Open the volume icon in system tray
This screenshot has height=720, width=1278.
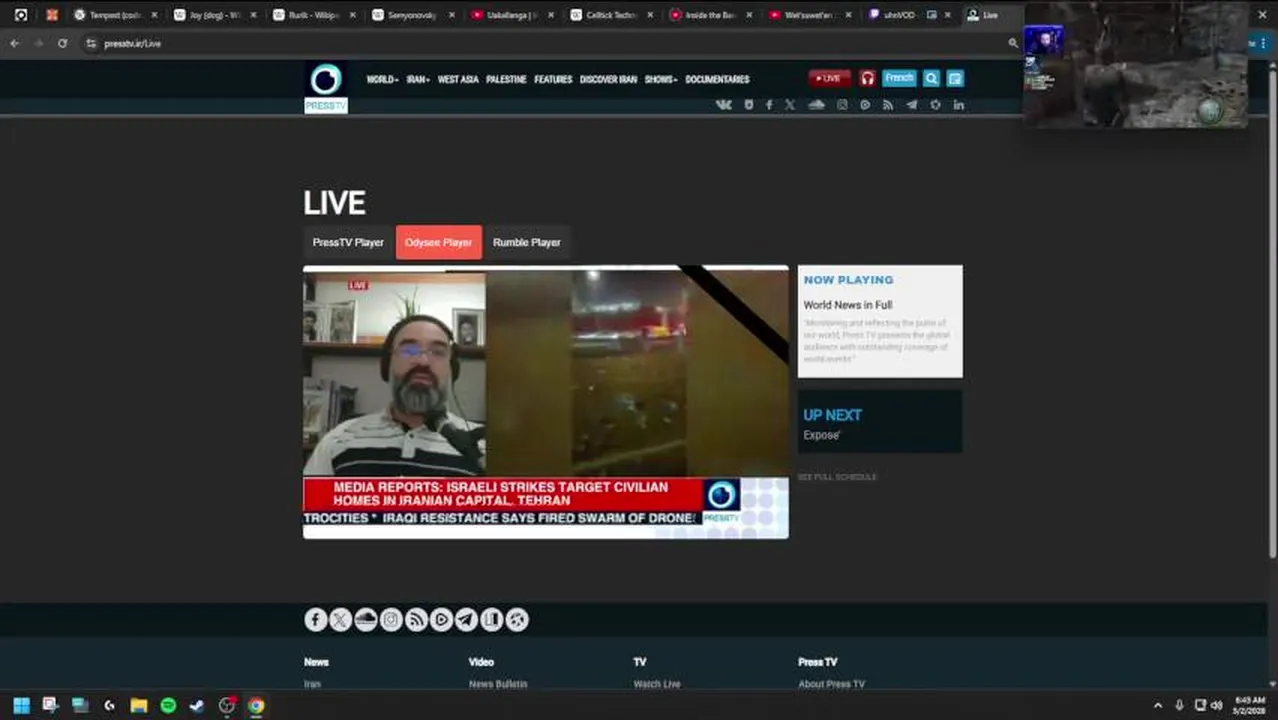click(x=1217, y=705)
